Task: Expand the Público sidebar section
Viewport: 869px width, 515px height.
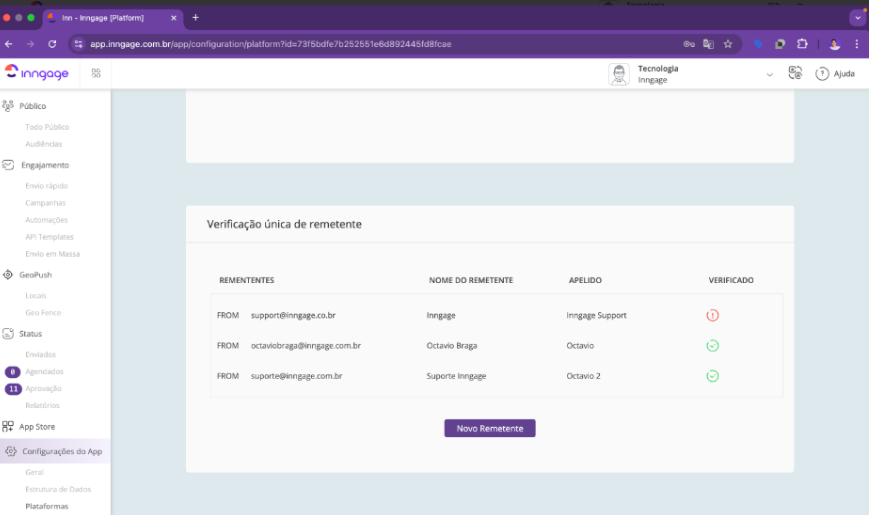Action: [32, 106]
